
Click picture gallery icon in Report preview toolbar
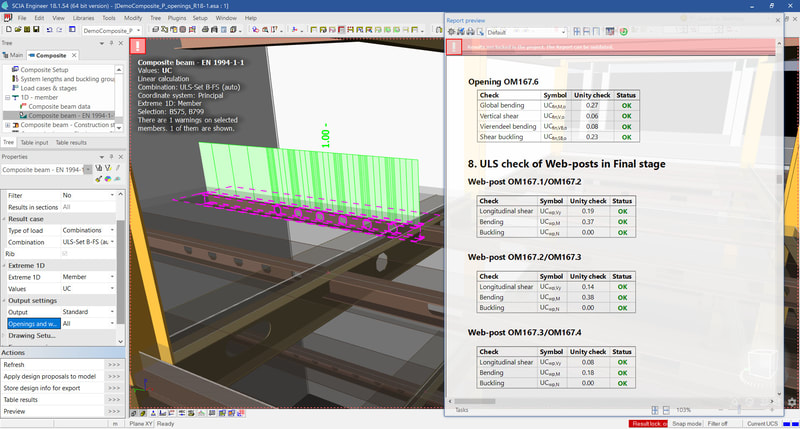(610, 32)
